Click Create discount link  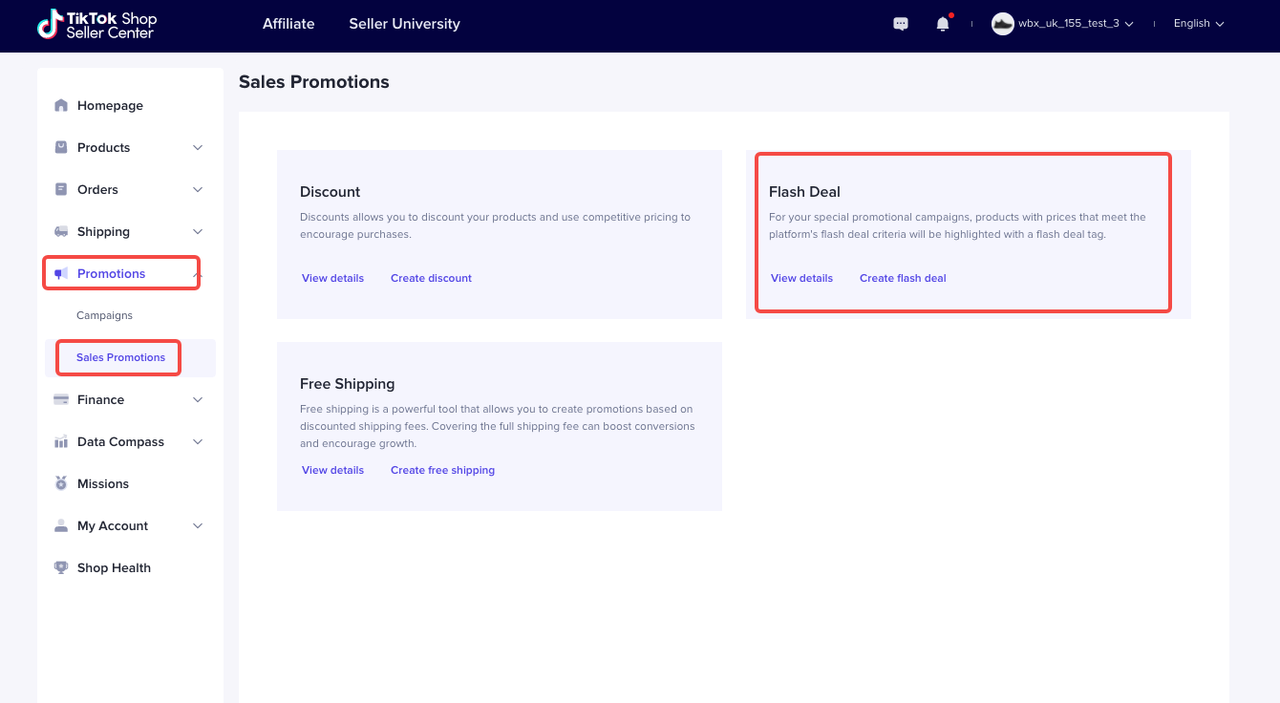[x=431, y=278]
